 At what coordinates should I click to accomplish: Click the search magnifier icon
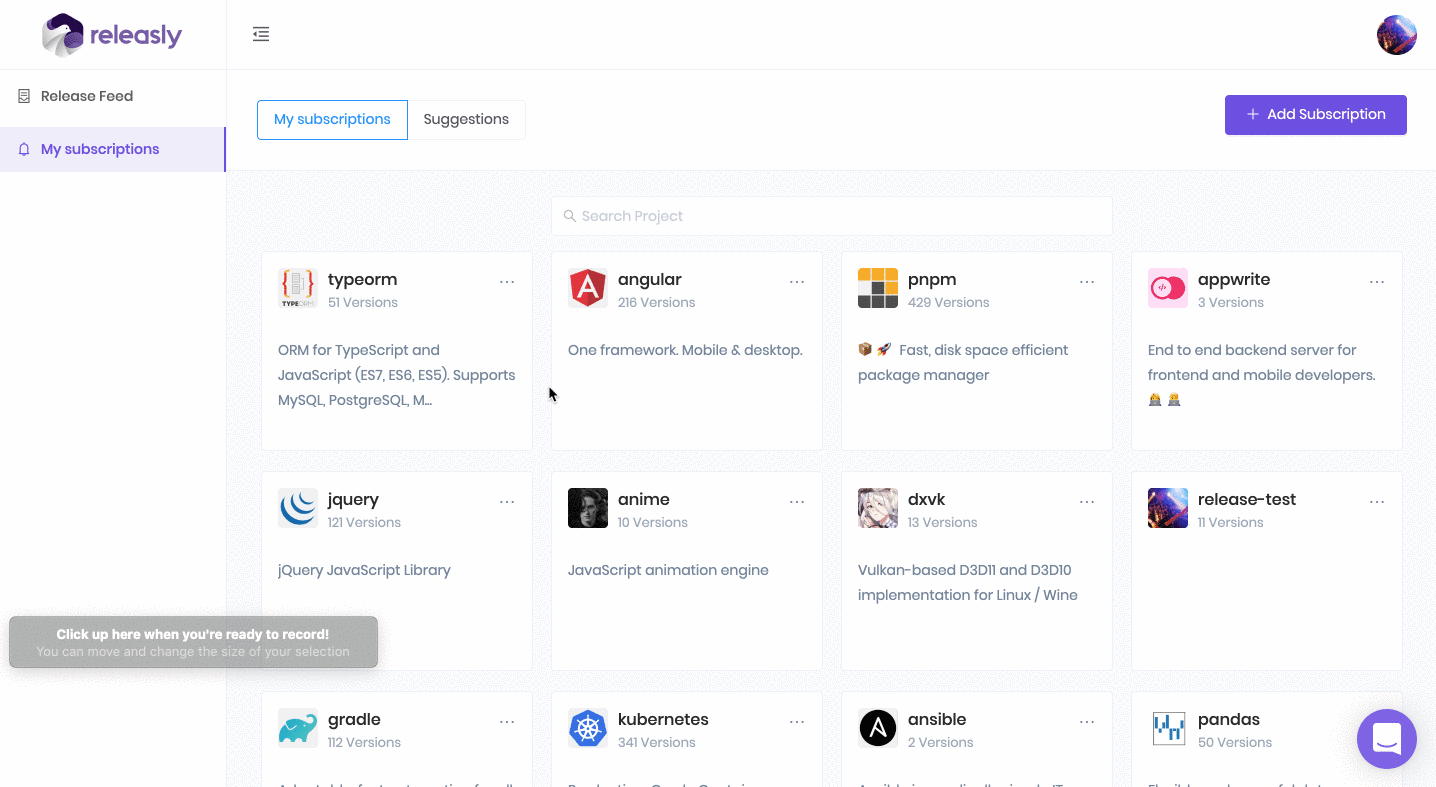pyautogui.click(x=570, y=216)
